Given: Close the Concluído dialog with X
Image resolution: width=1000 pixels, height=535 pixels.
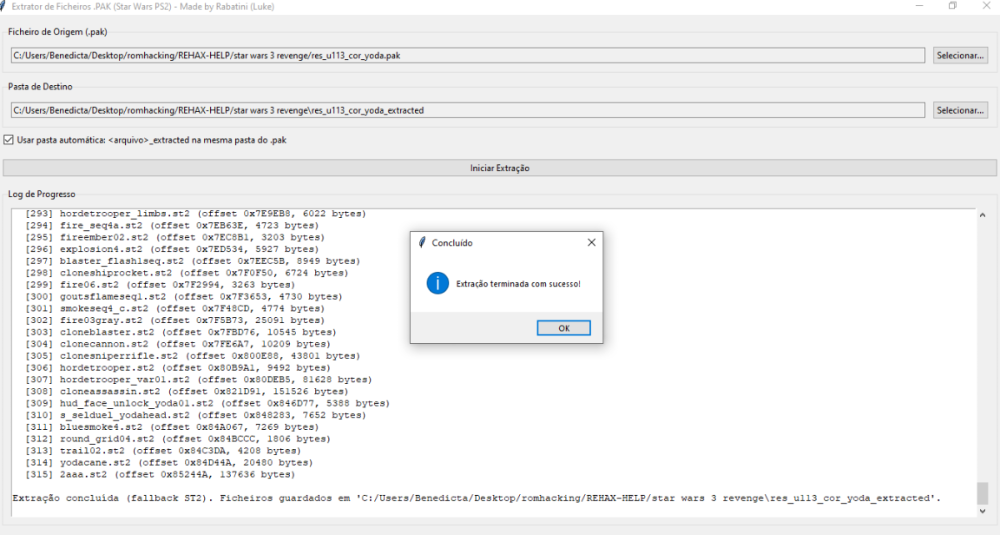Looking at the screenshot, I should [590, 243].
